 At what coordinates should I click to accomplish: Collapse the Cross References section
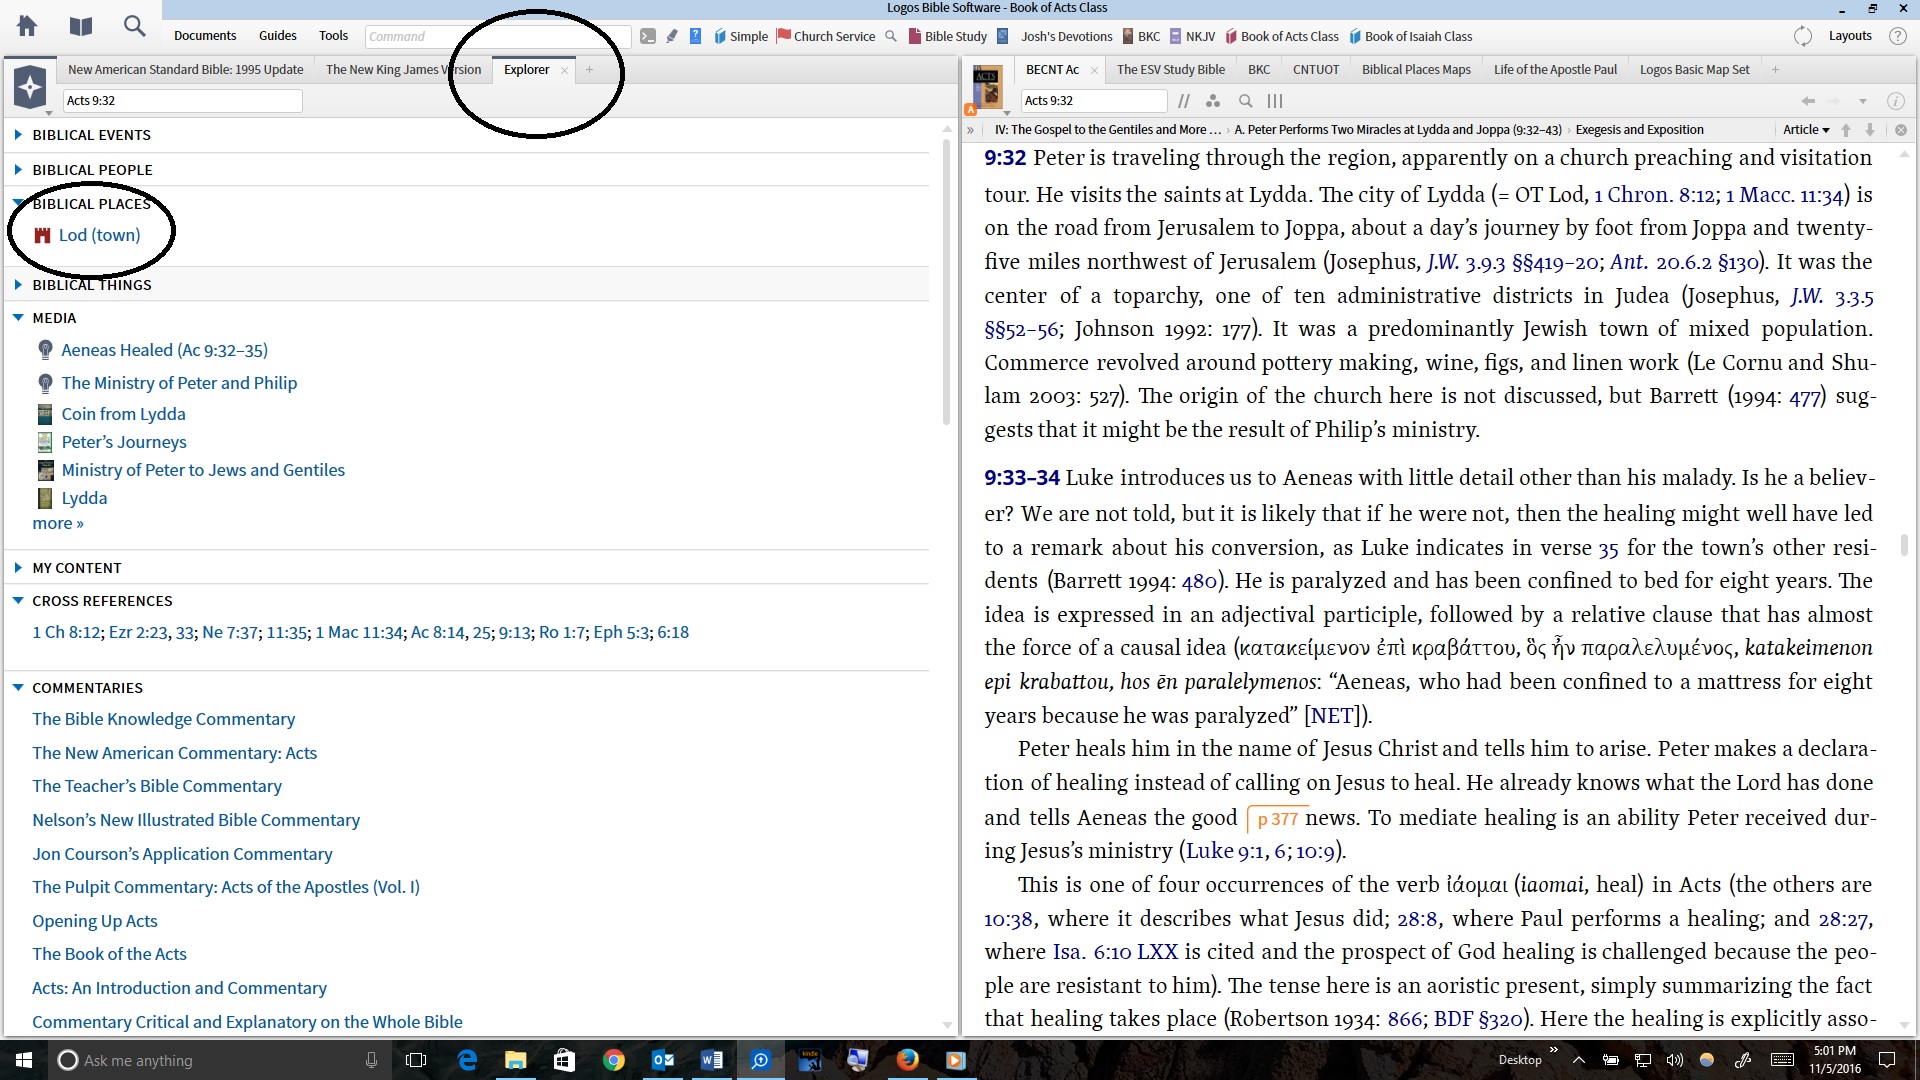click(18, 601)
